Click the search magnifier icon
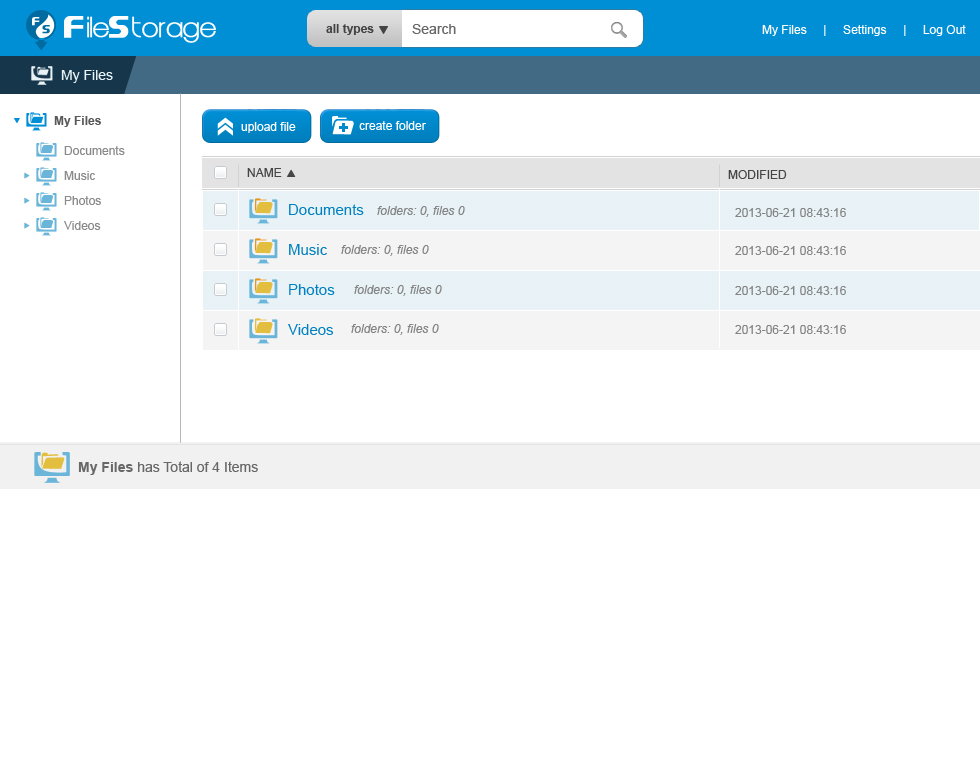 coord(619,29)
